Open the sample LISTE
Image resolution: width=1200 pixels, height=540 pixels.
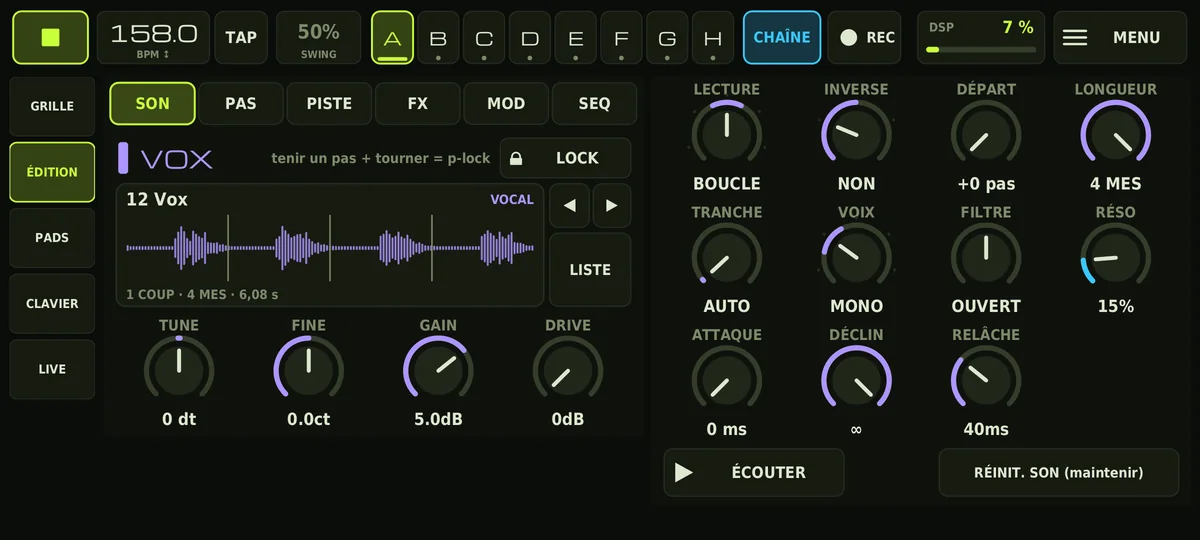click(590, 270)
